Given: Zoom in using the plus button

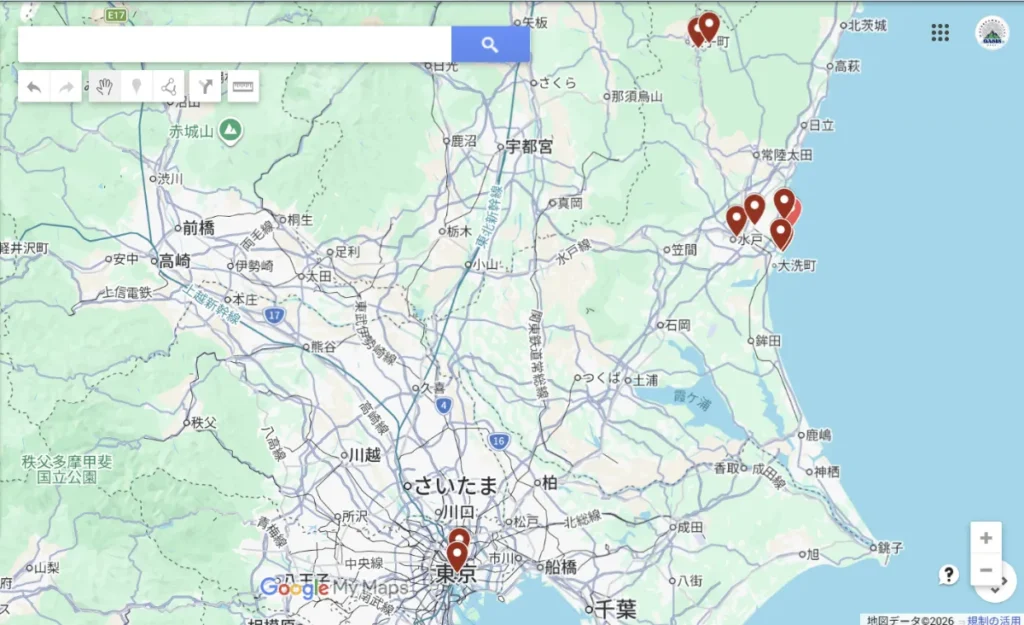Looking at the screenshot, I should pos(986,537).
